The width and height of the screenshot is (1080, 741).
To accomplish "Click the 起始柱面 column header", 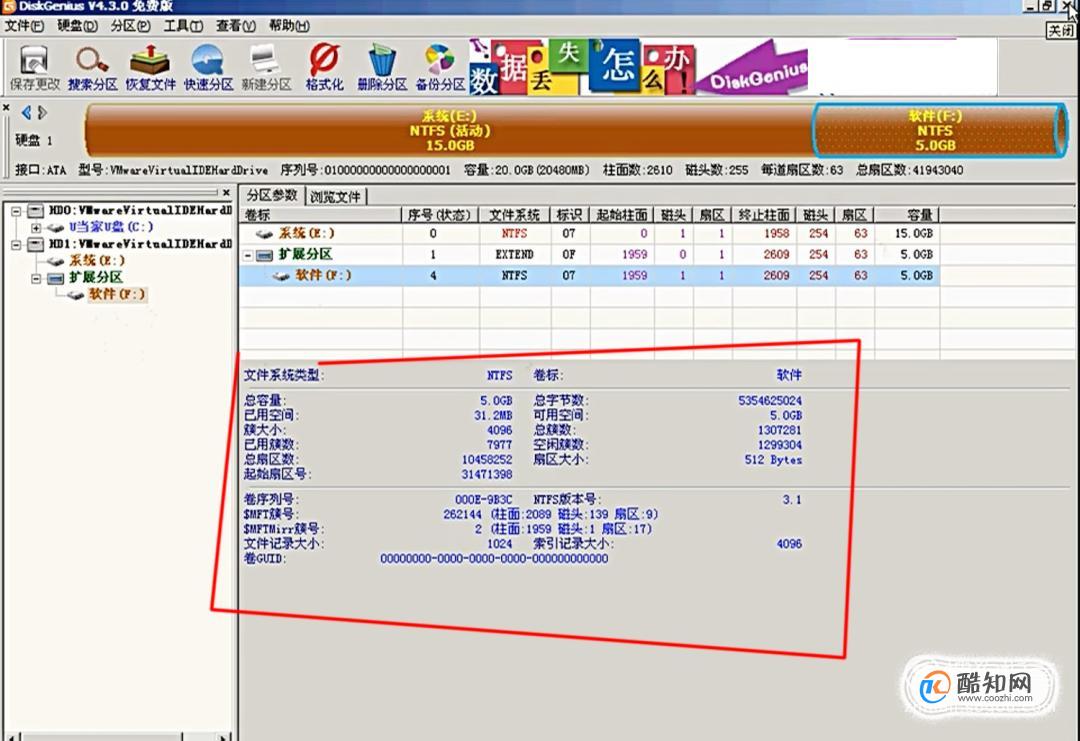I will (622, 215).
